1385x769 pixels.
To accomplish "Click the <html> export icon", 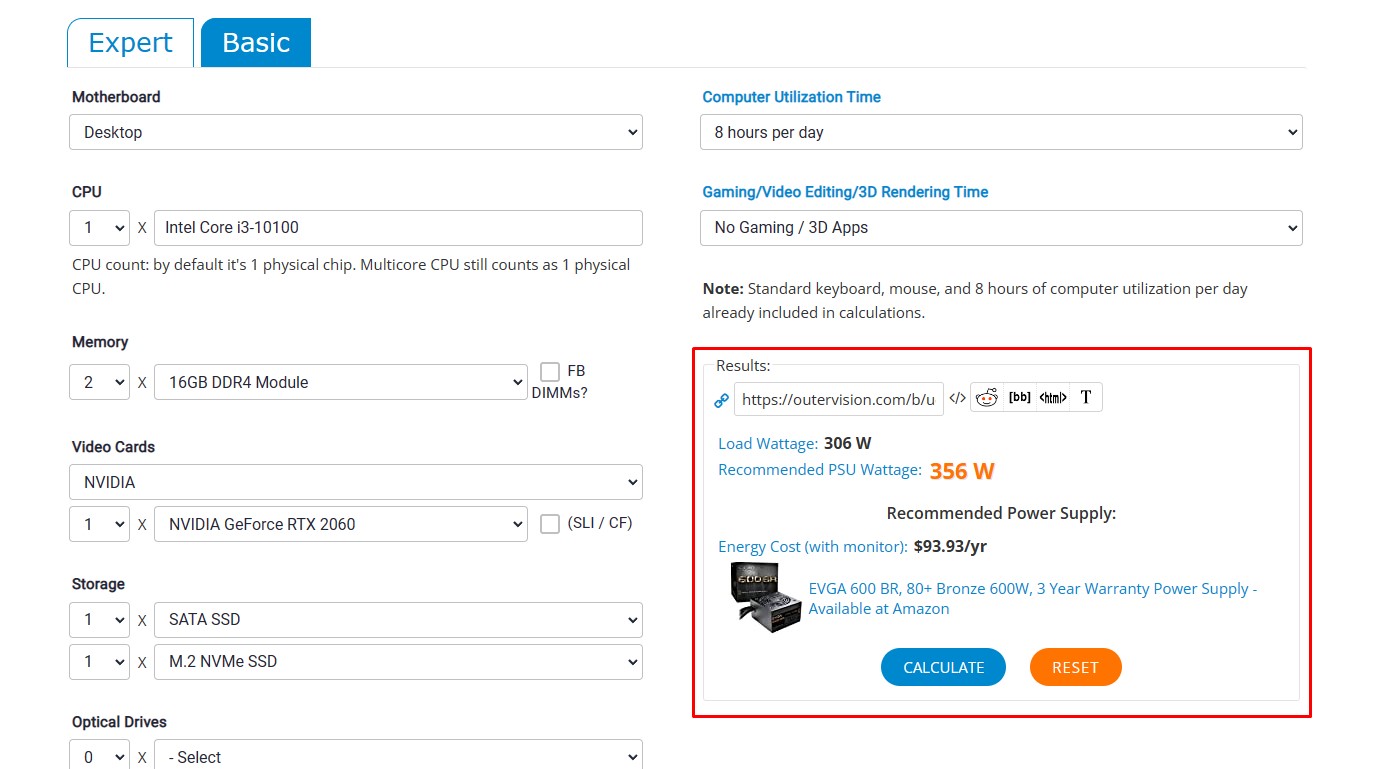I will point(1053,398).
